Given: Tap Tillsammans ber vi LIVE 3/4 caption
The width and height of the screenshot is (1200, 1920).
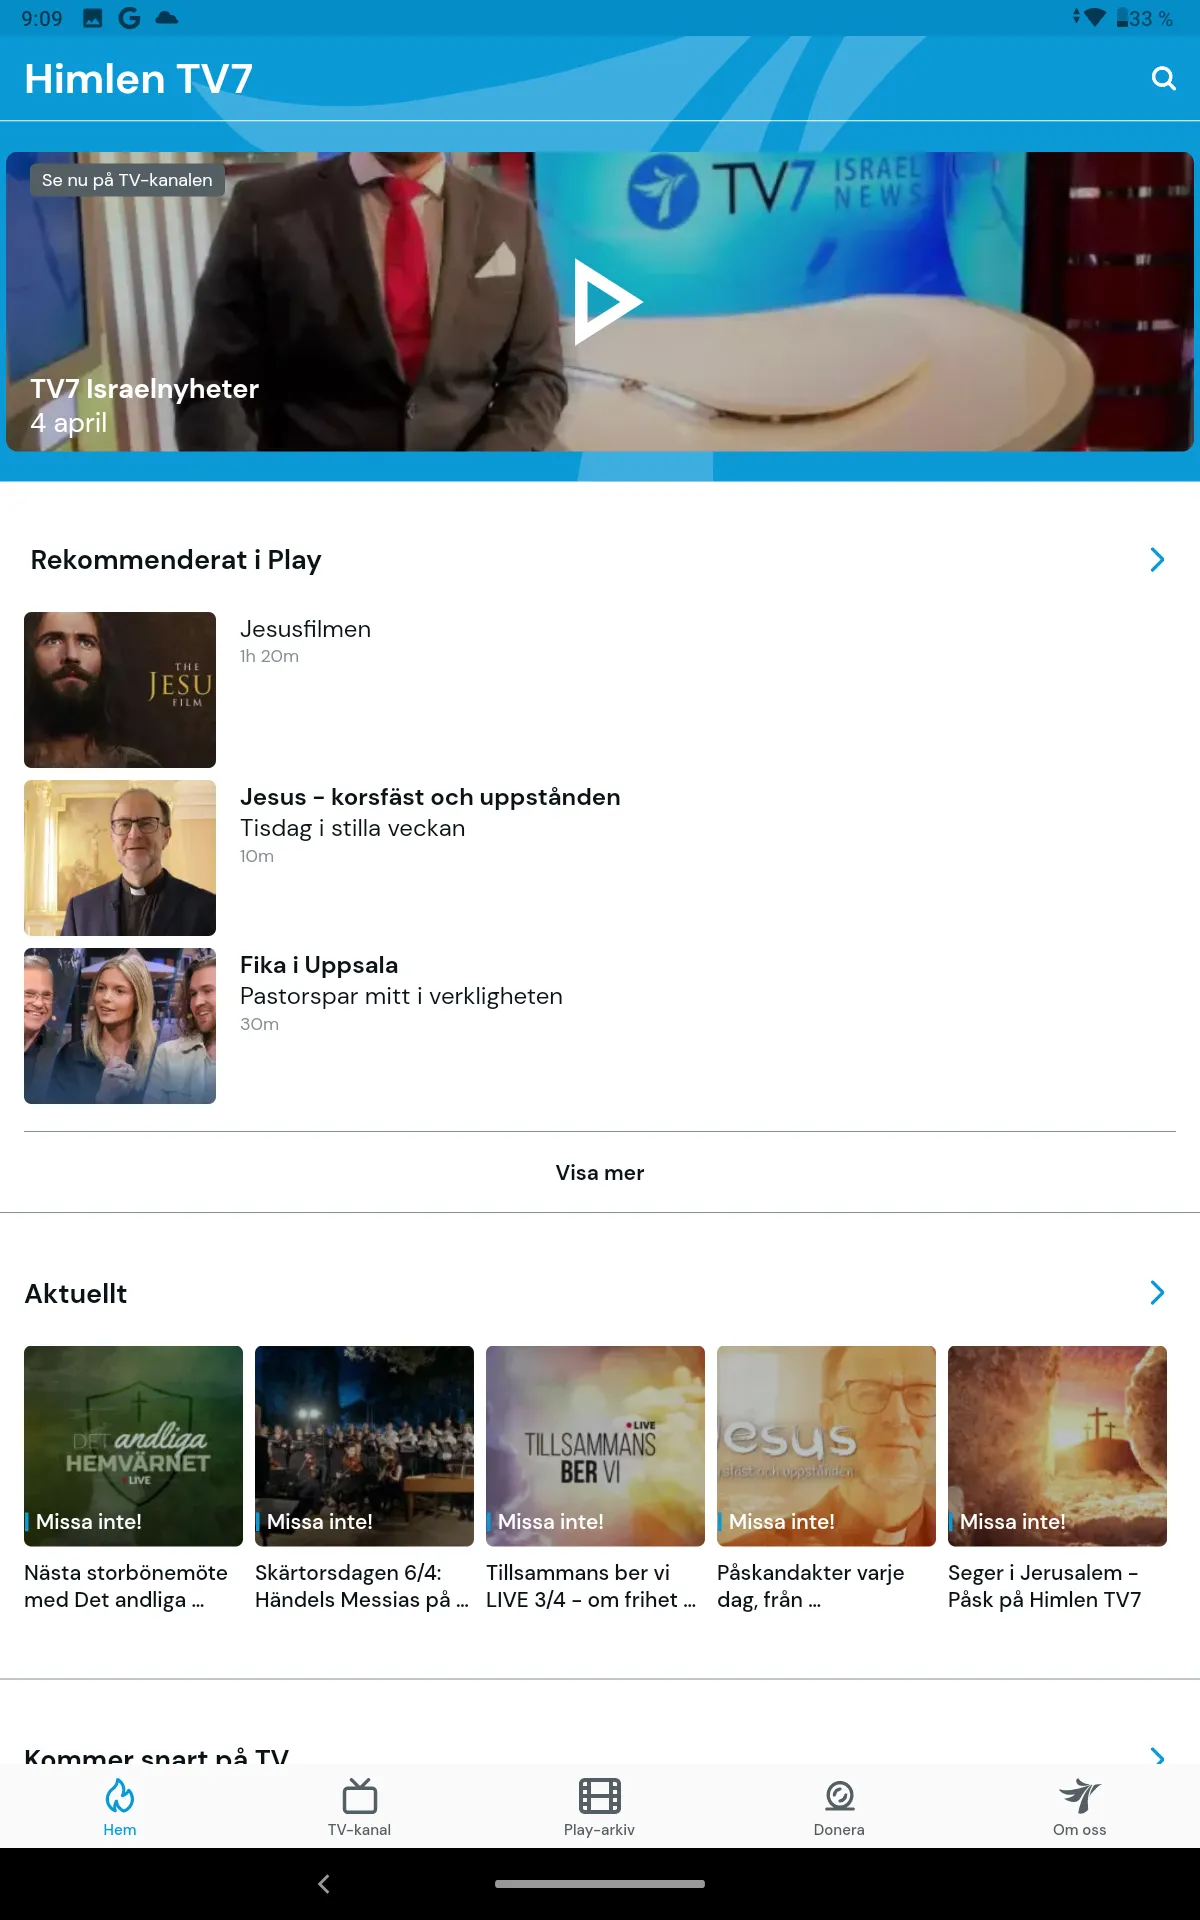Looking at the screenshot, I should 591,1586.
